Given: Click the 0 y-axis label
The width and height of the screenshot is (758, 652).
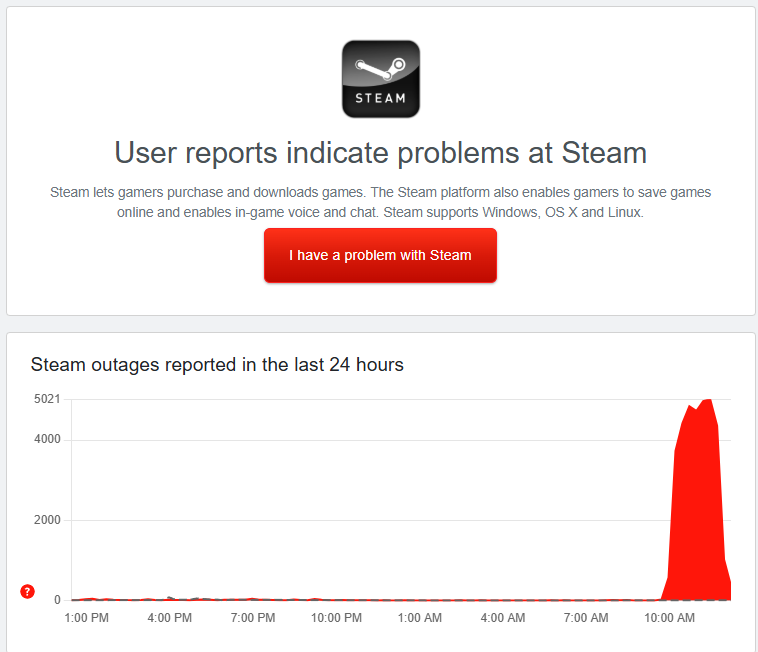Looking at the screenshot, I should (x=57, y=600).
